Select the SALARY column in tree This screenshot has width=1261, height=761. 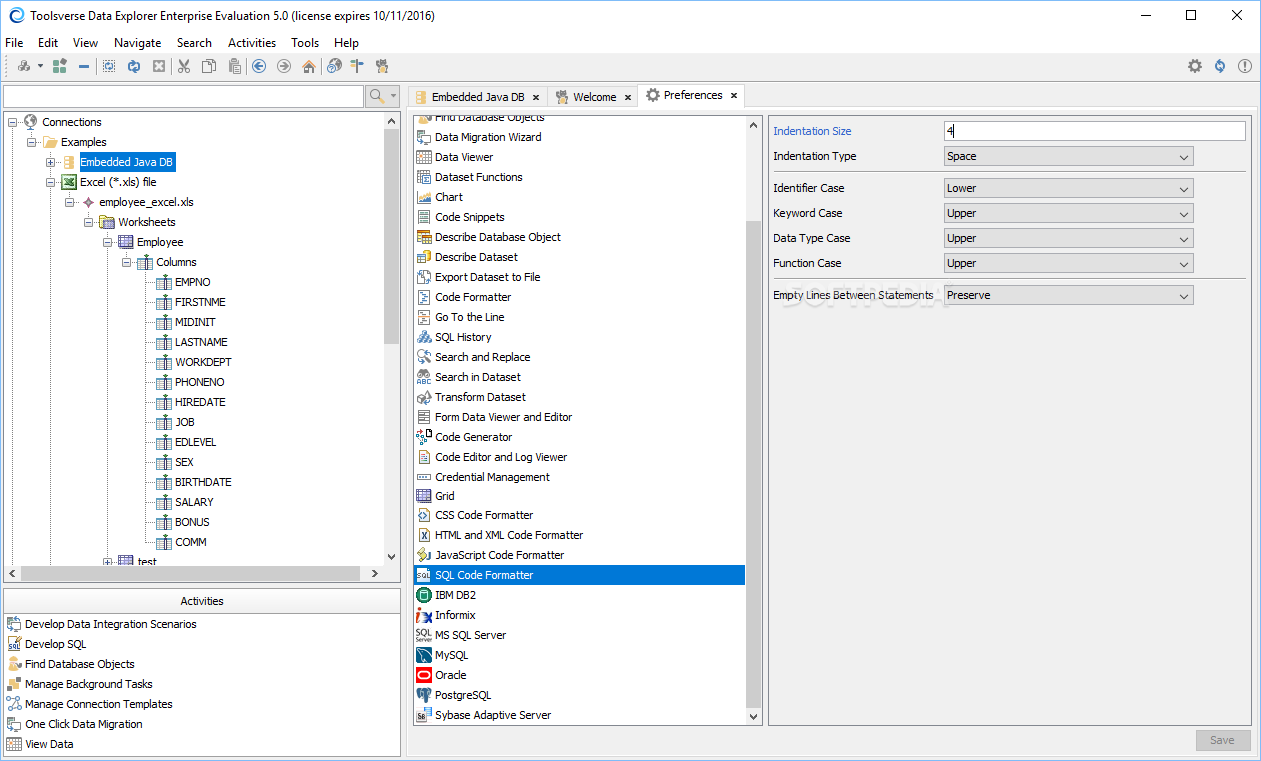point(194,502)
